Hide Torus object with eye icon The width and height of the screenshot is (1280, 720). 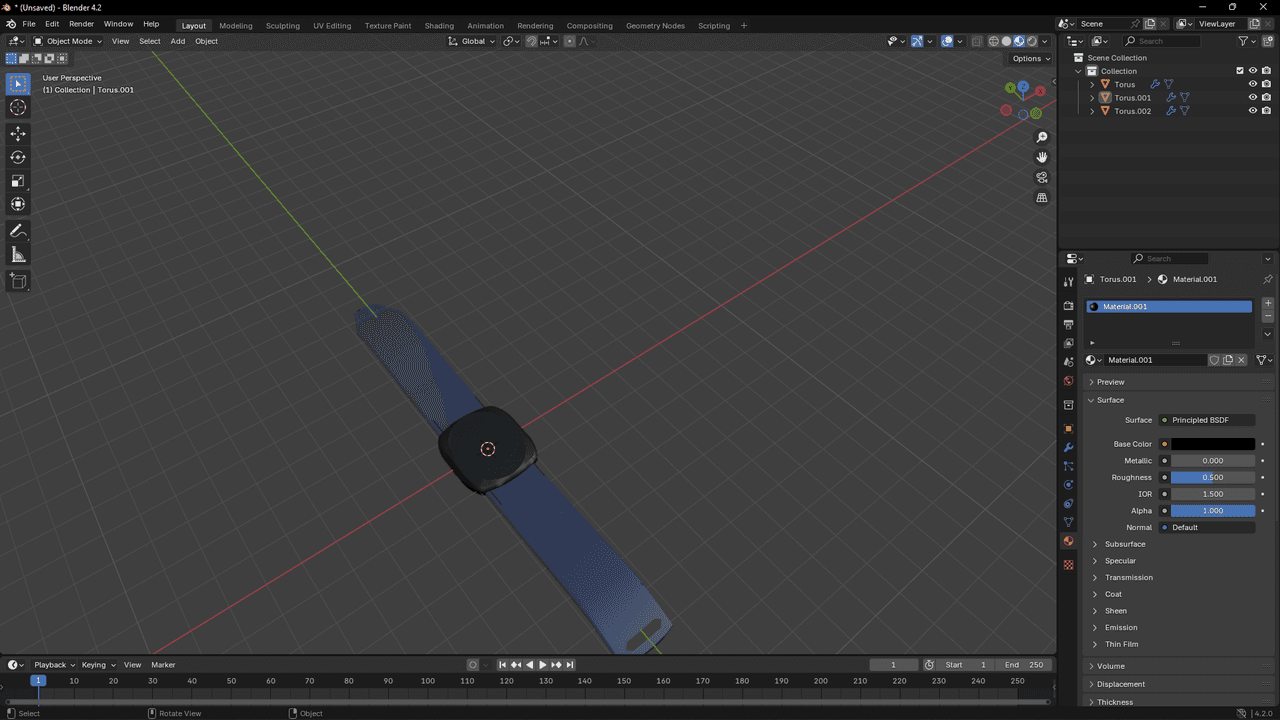[1252, 84]
